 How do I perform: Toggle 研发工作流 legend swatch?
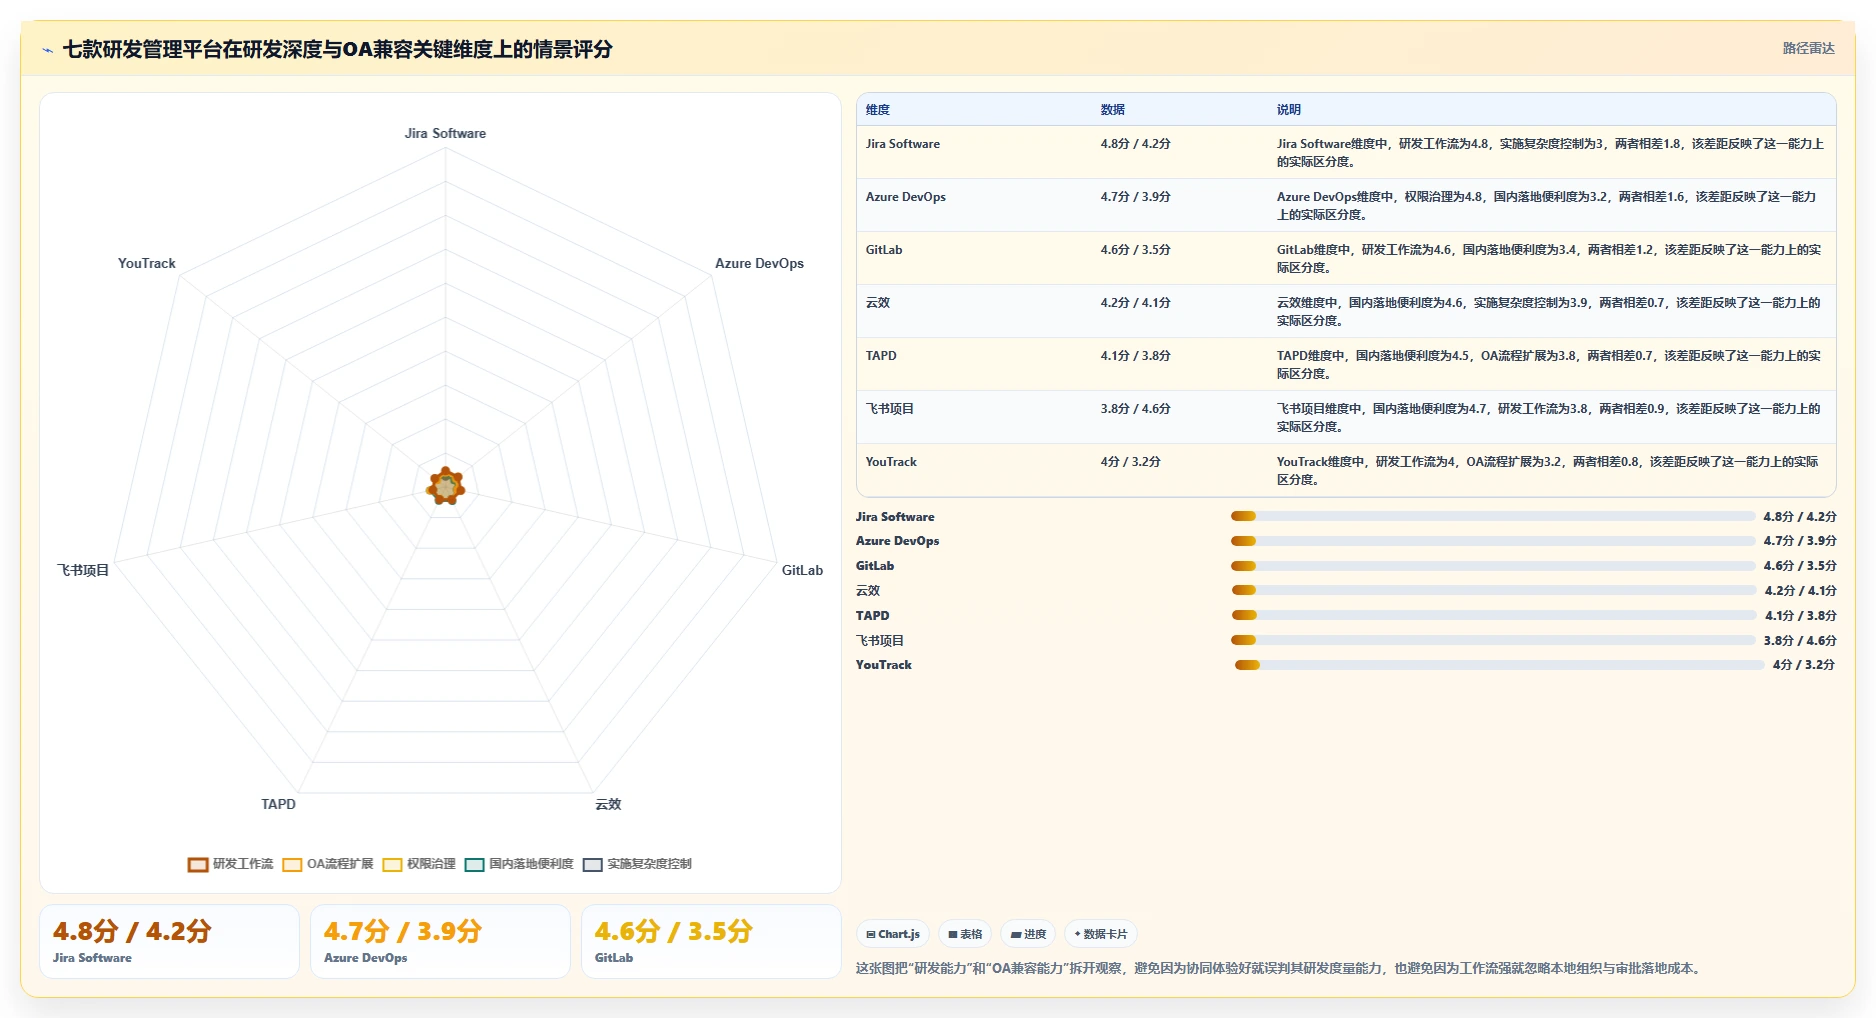(198, 864)
